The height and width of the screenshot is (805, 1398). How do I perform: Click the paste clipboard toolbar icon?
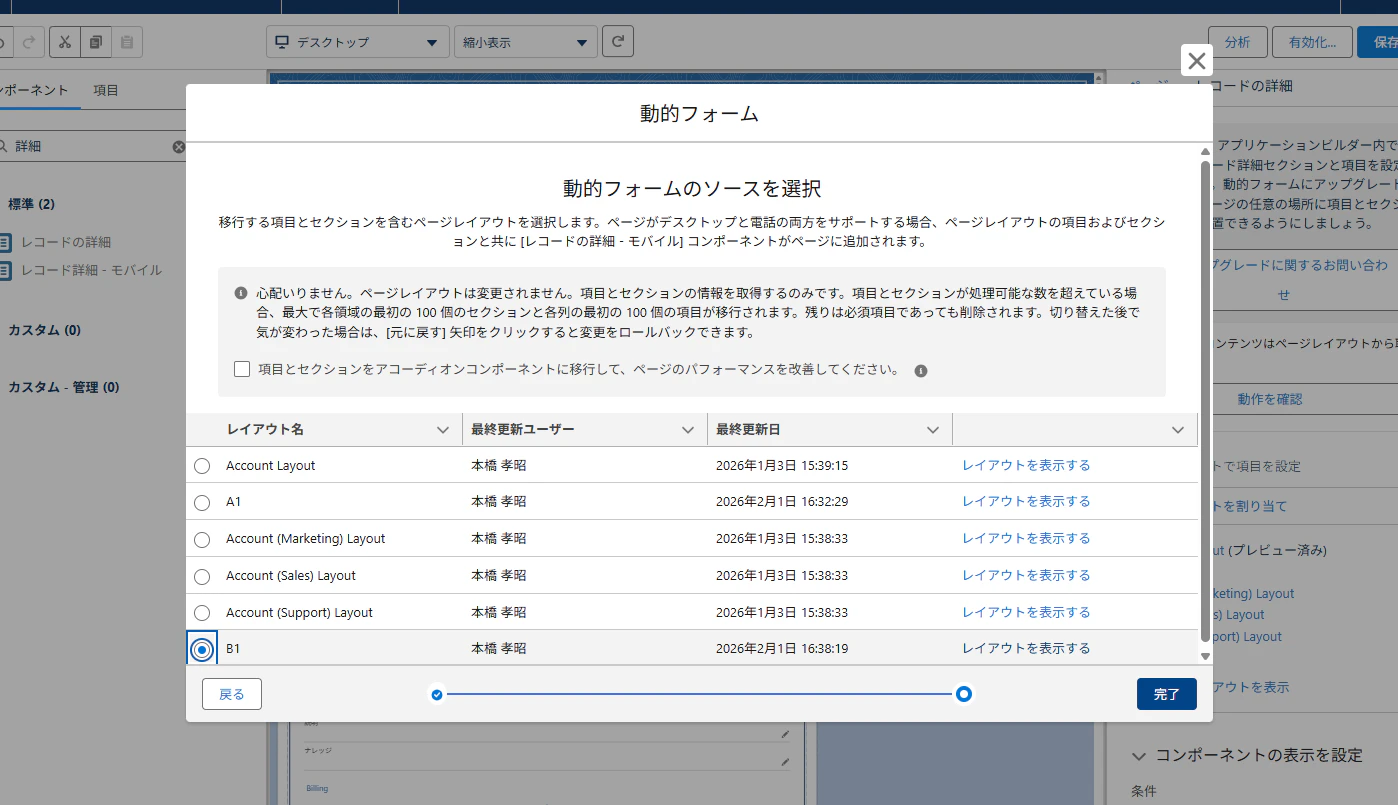[127, 42]
